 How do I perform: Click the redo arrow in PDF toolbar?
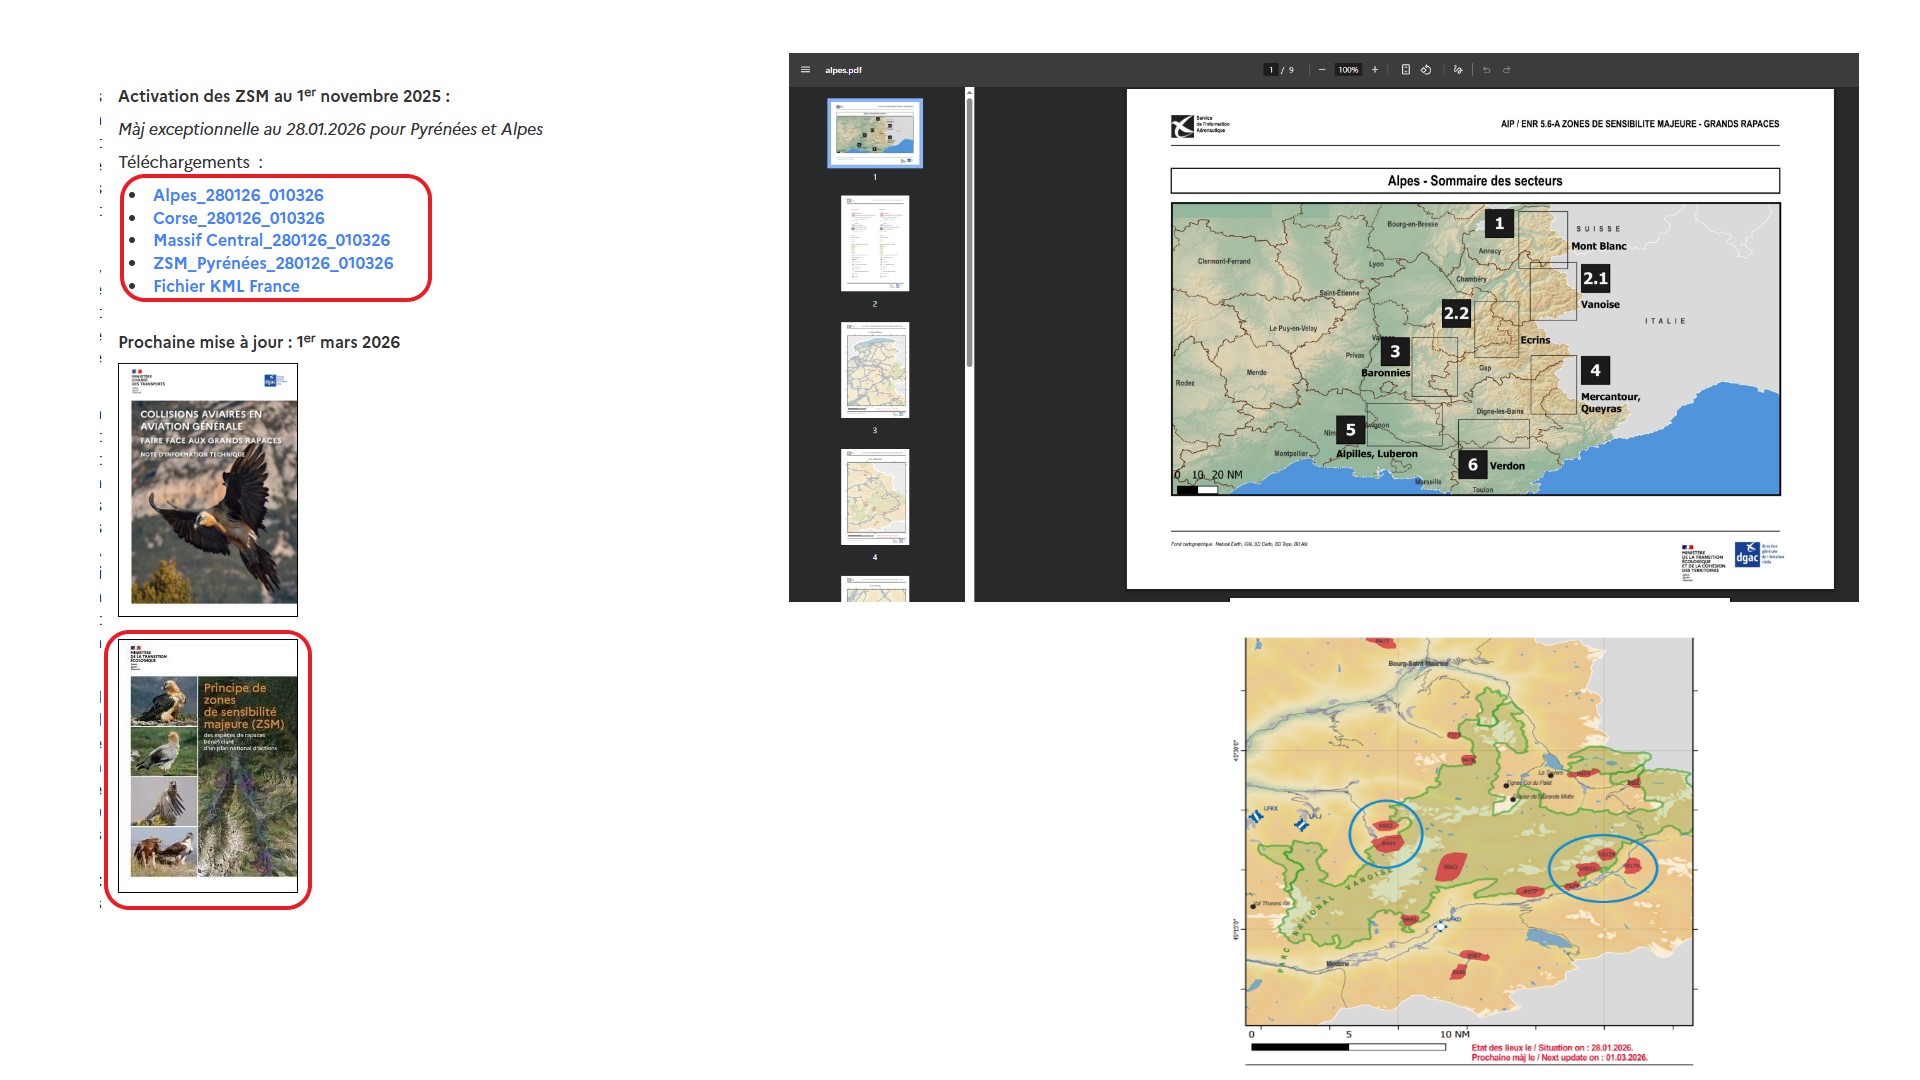[x=1507, y=70]
